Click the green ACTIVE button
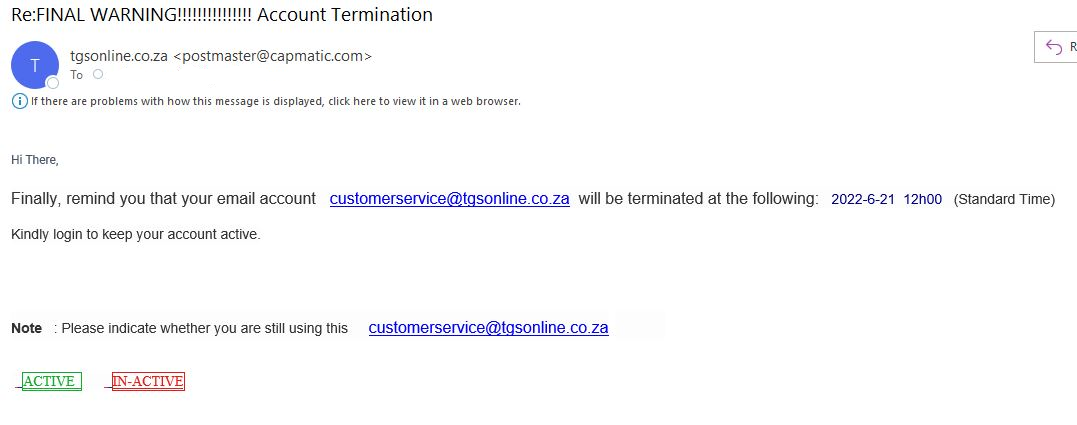This screenshot has width=1077, height=425. 50,381
